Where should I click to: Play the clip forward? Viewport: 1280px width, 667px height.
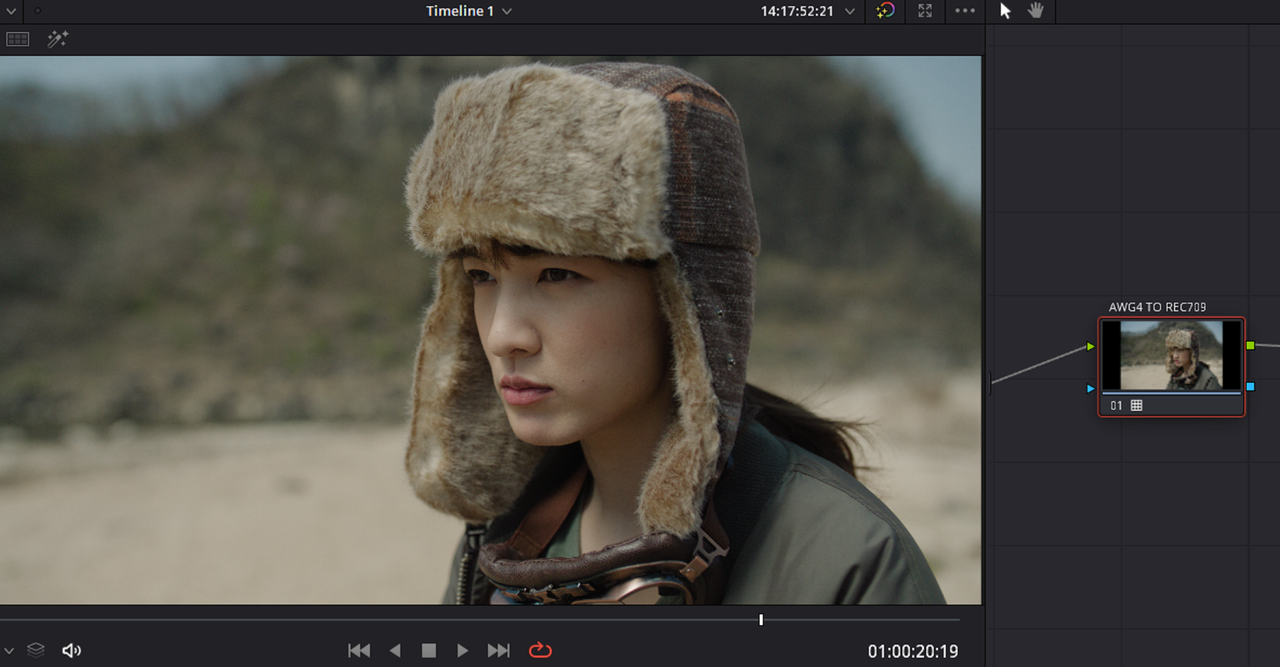462,650
